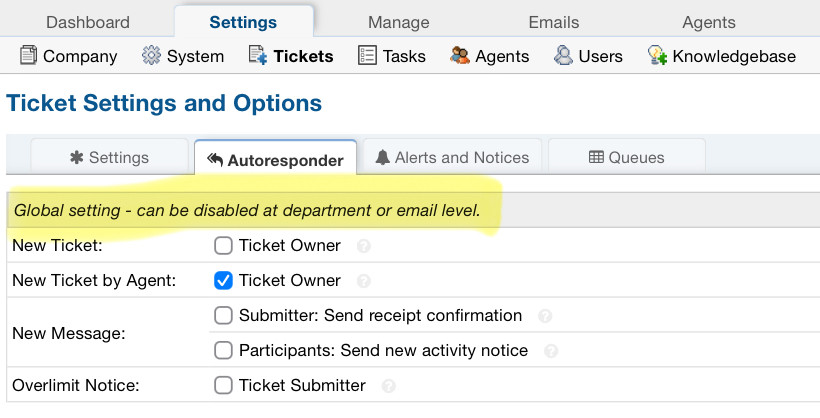This screenshot has width=820, height=418.
Task: Click the Tasks checklist icon
Action: point(367,55)
